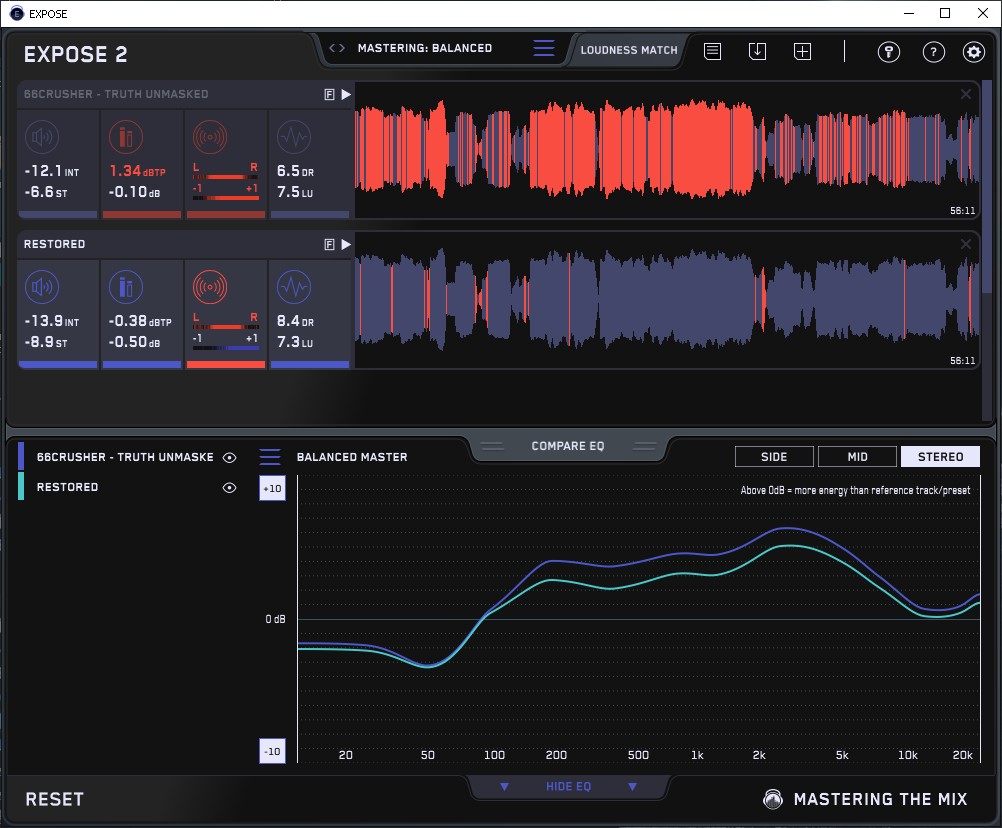Open the Balanced Master reference menu icon
The image size is (1002, 828).
pos(270,457)
